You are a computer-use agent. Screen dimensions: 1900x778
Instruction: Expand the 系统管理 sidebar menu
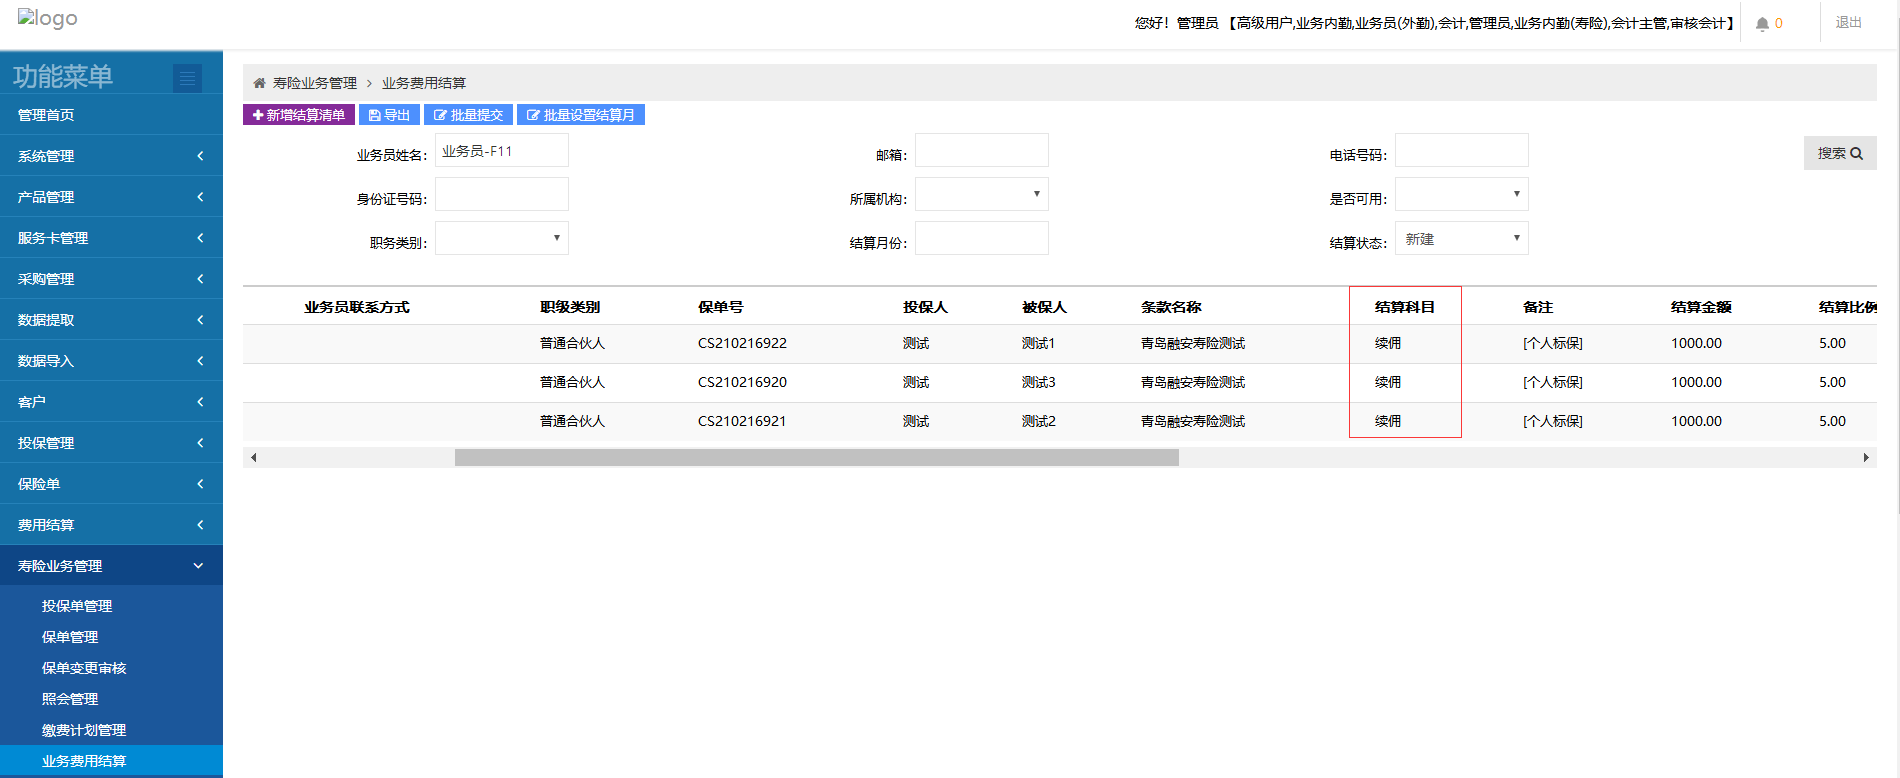tap(111, 156)
